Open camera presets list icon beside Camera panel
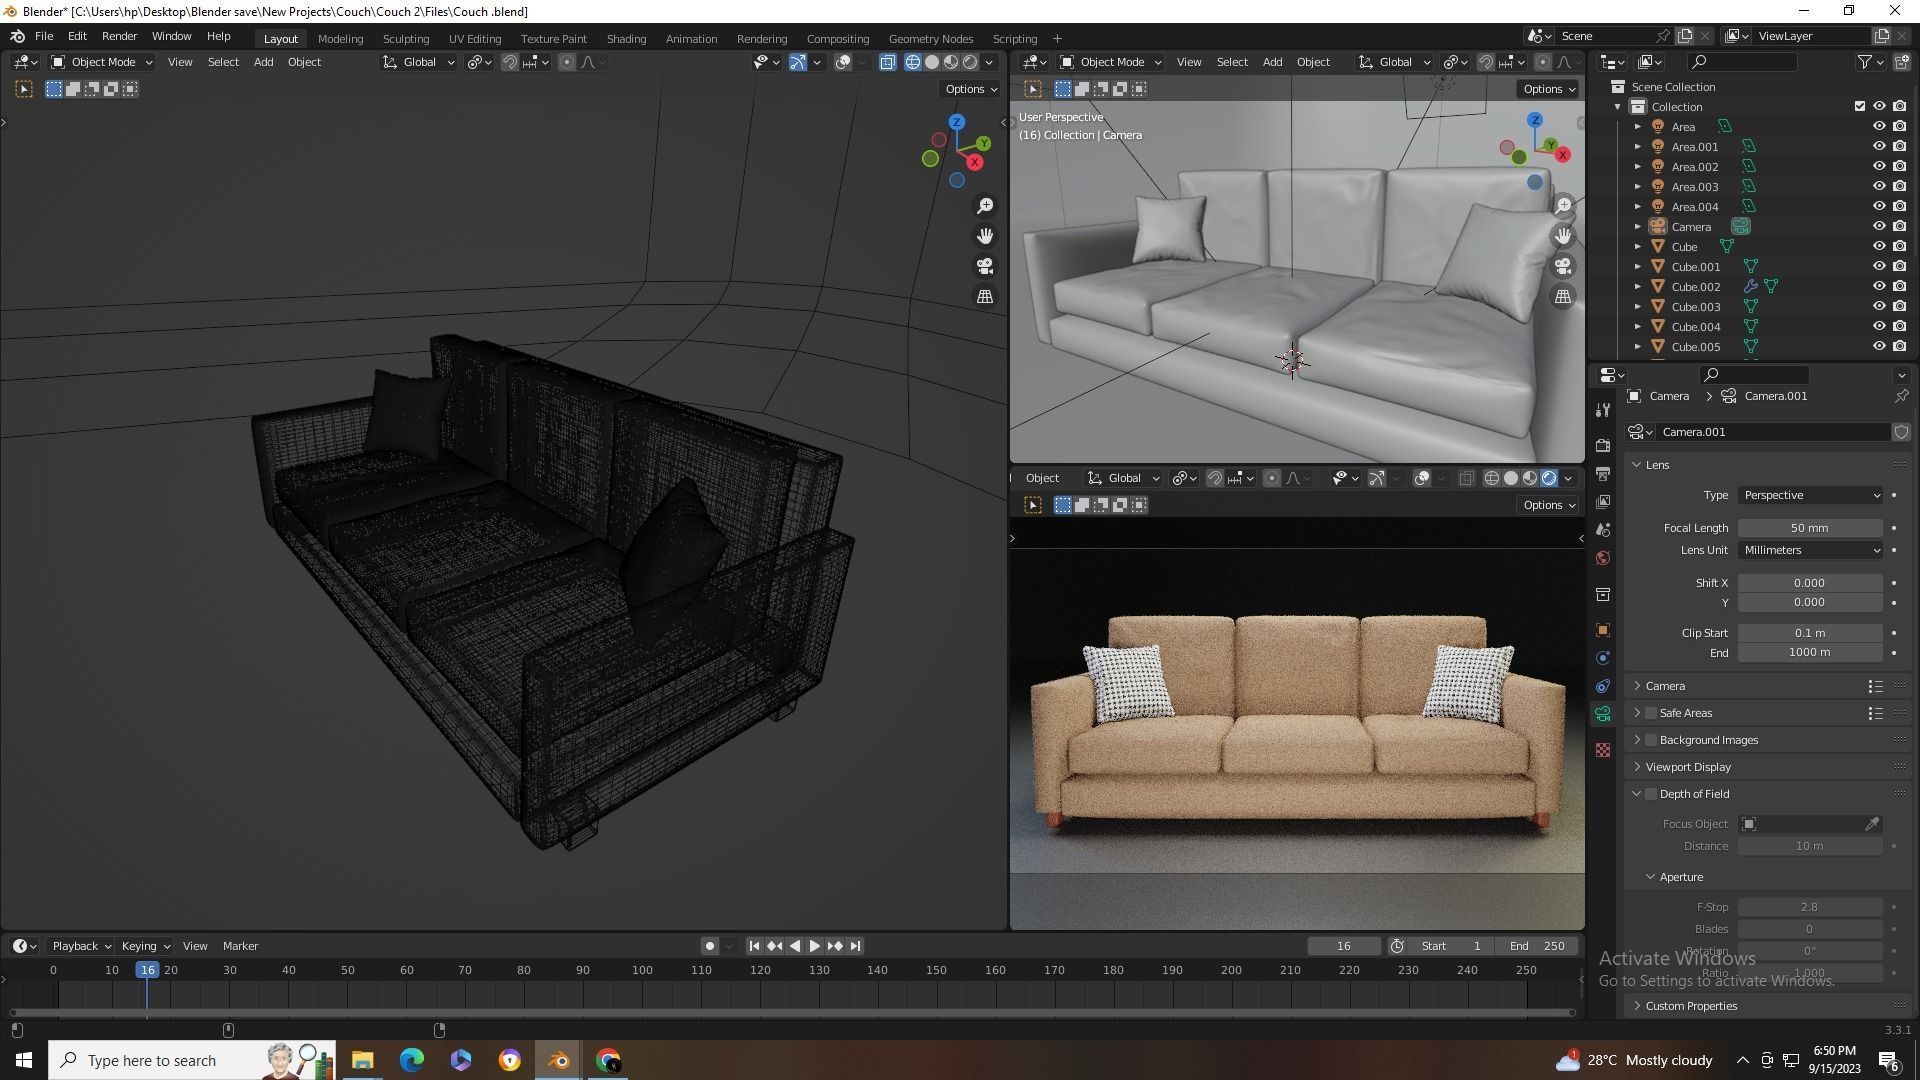Screen dimensions: 1920x1080 click(1875, 686)
